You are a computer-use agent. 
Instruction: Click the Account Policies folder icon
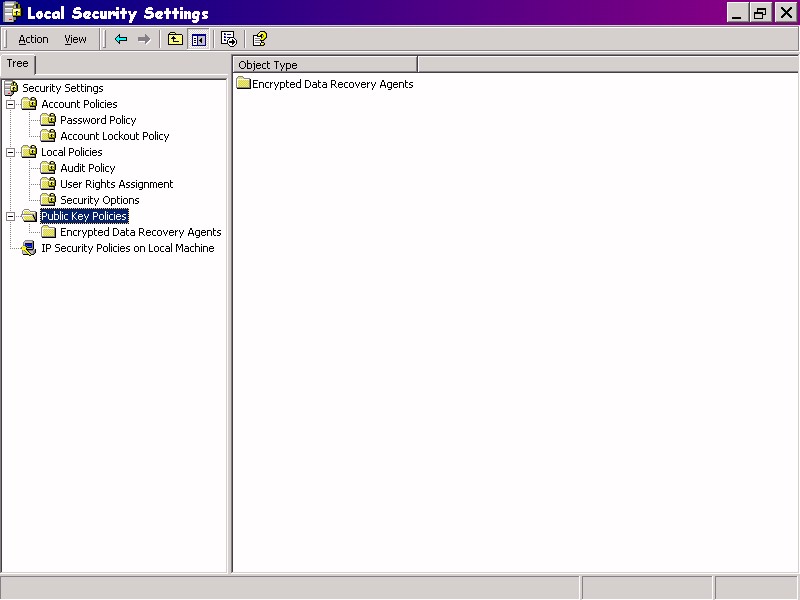point(30,104)
